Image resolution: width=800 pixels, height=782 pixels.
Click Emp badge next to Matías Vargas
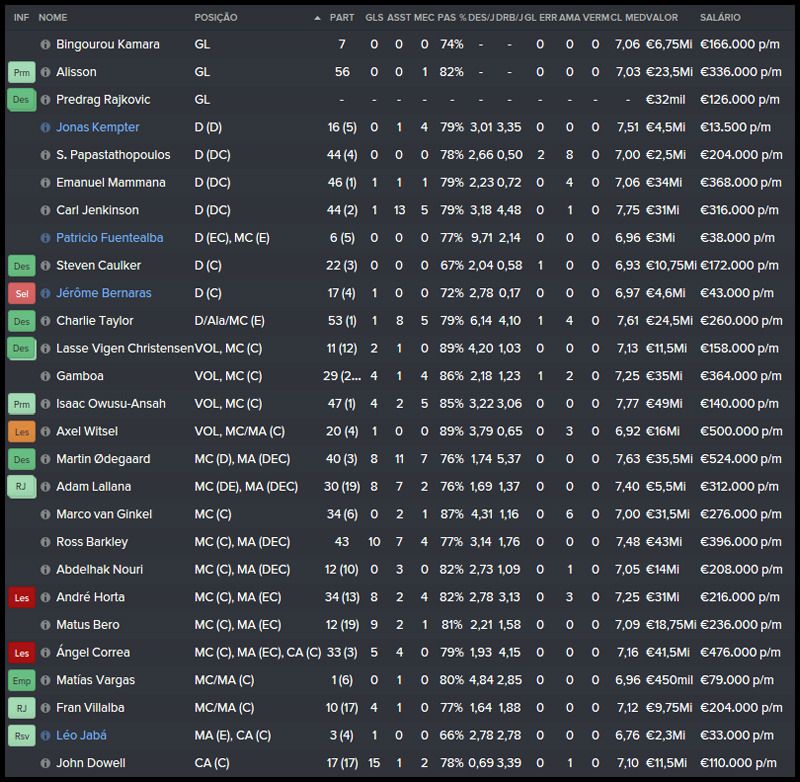coord(21,680)
